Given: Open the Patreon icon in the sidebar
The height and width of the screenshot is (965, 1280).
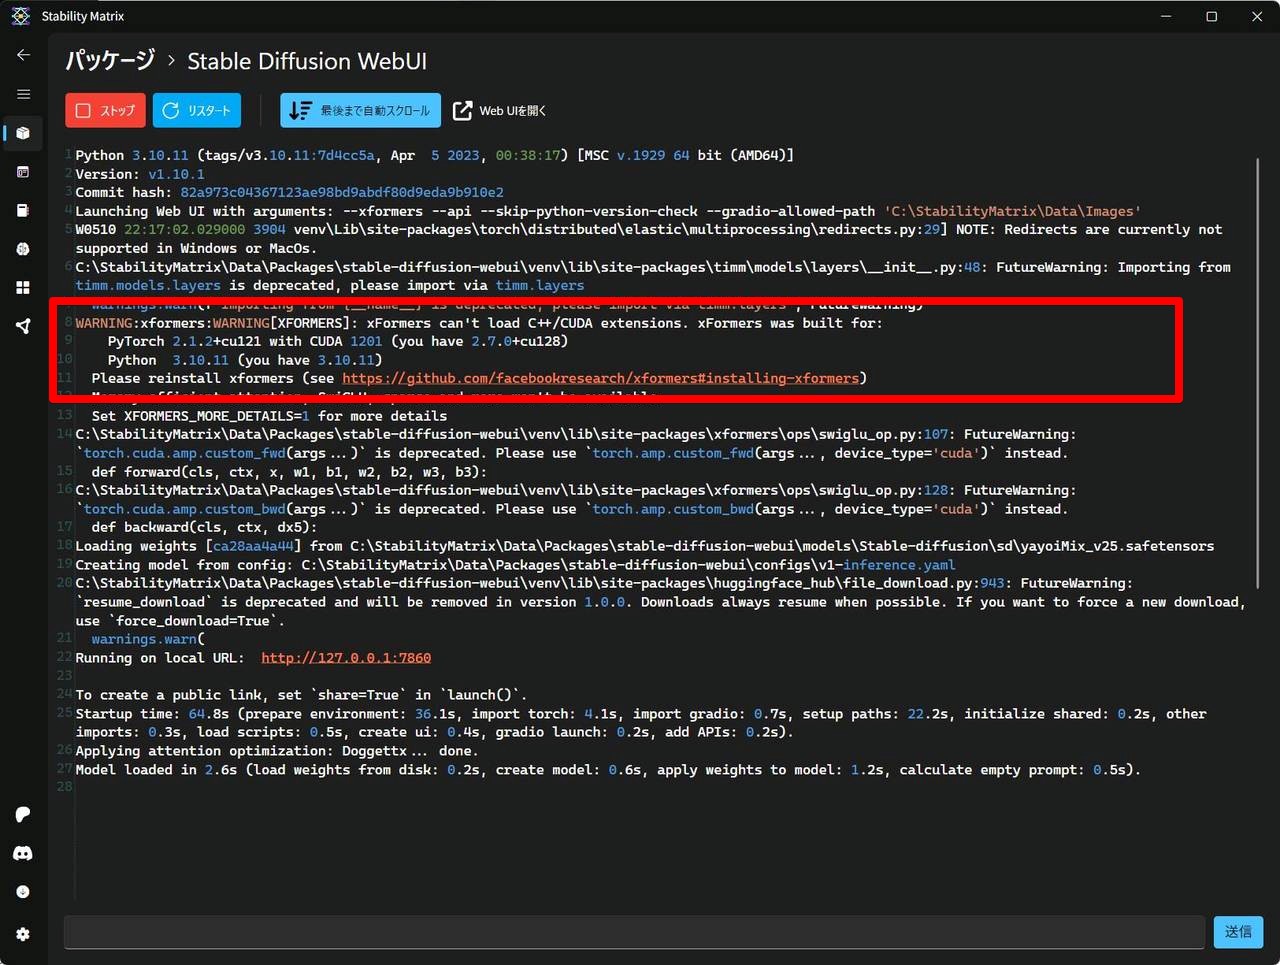Looking at the screenshot, I should (x=23, y=815).
